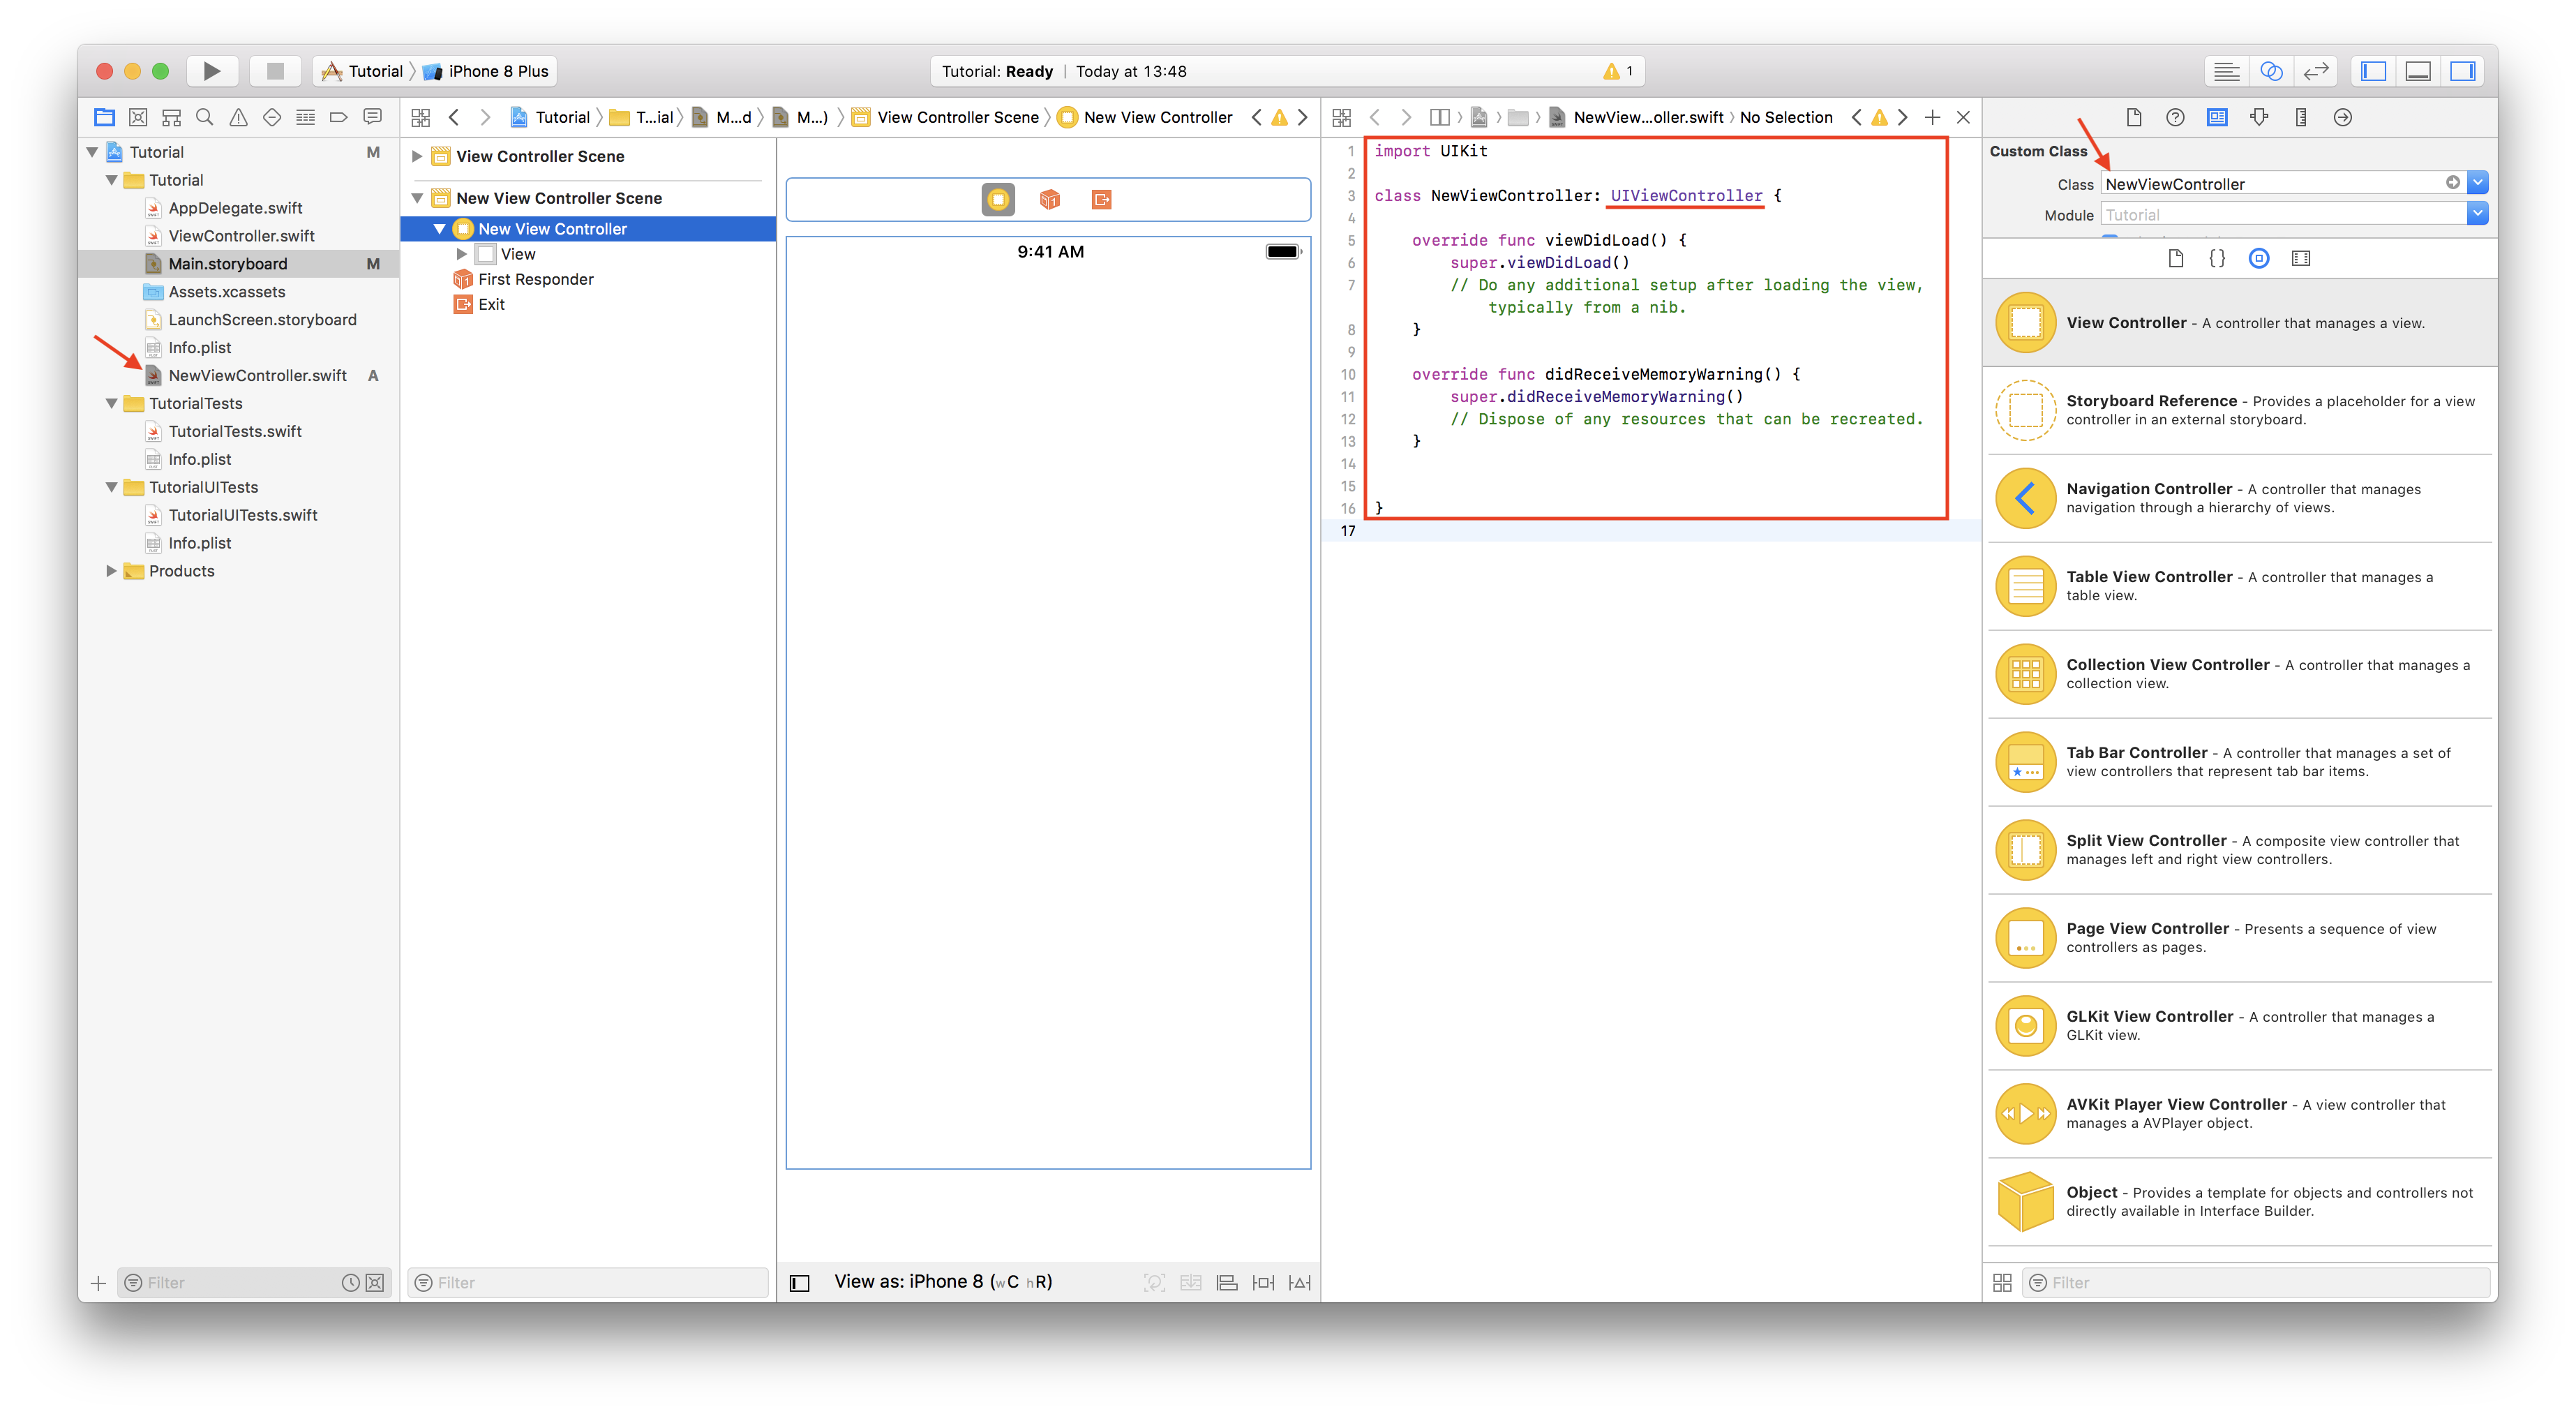Expand the Products folder
The height and width of the screenshot is (1414, 2576).
click(x=111, y=570)
